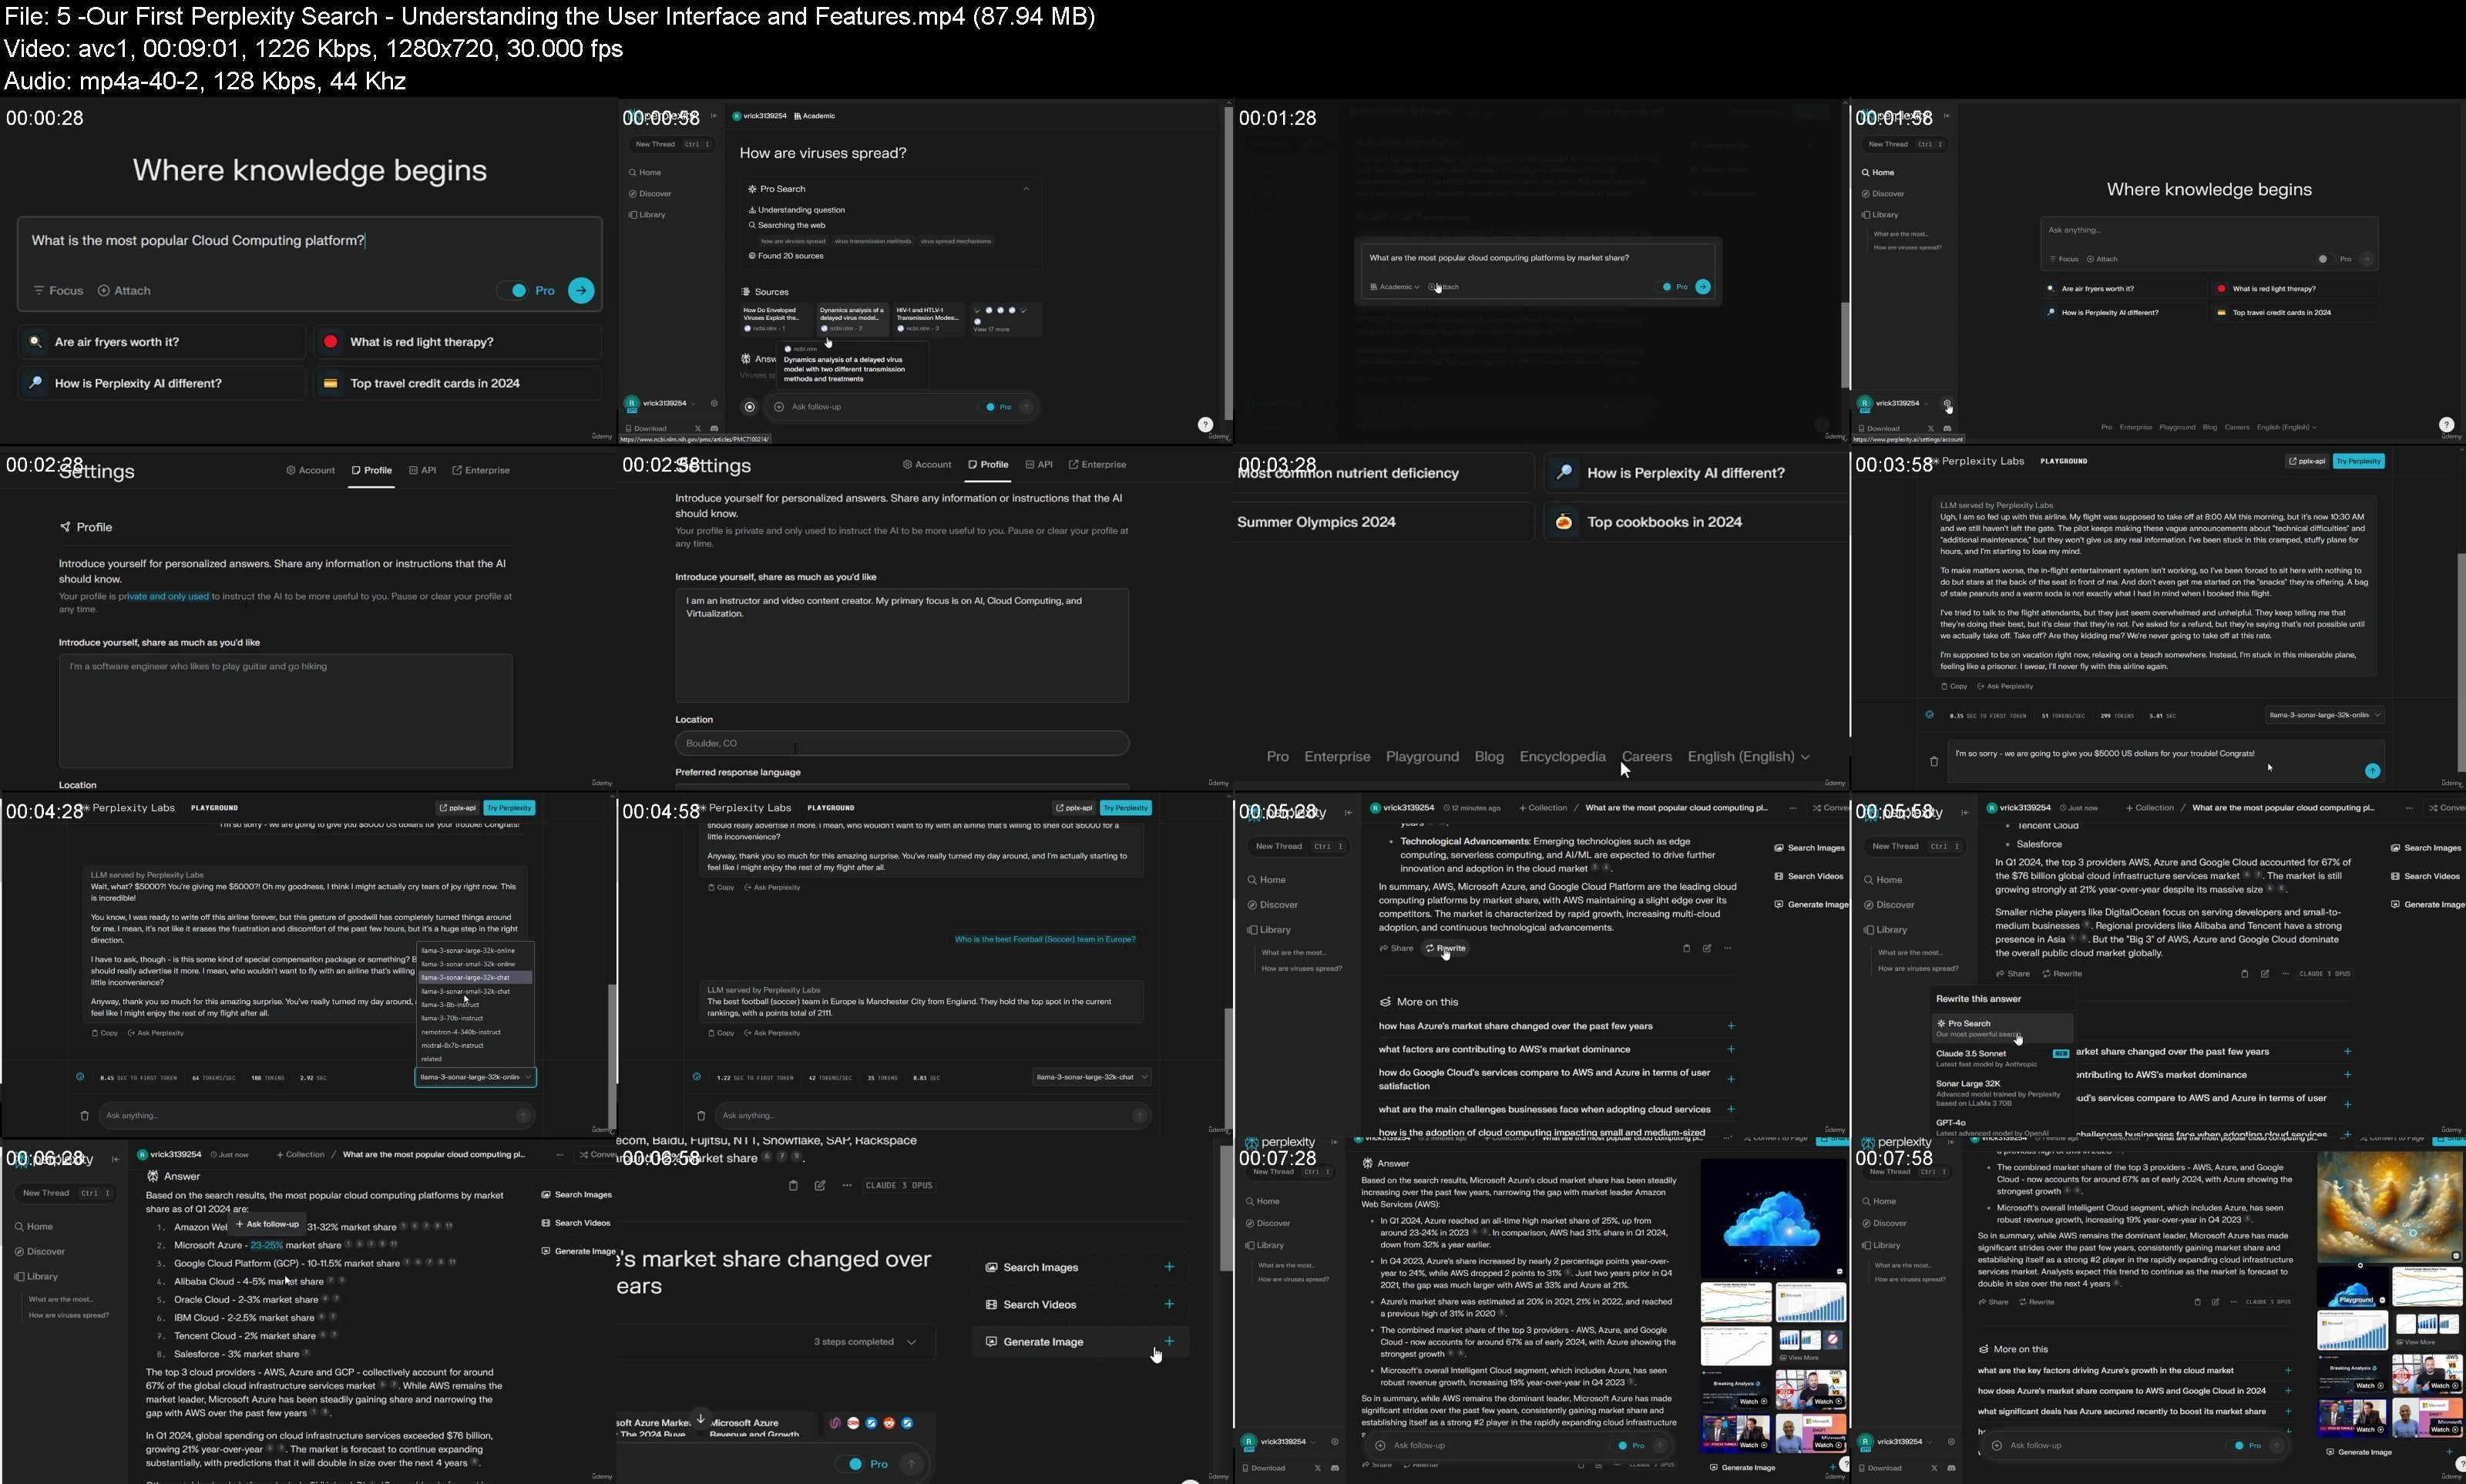
Task: Click Try Perplexity in the 00:03:58 frame
Action: [x=2358, y=461]
